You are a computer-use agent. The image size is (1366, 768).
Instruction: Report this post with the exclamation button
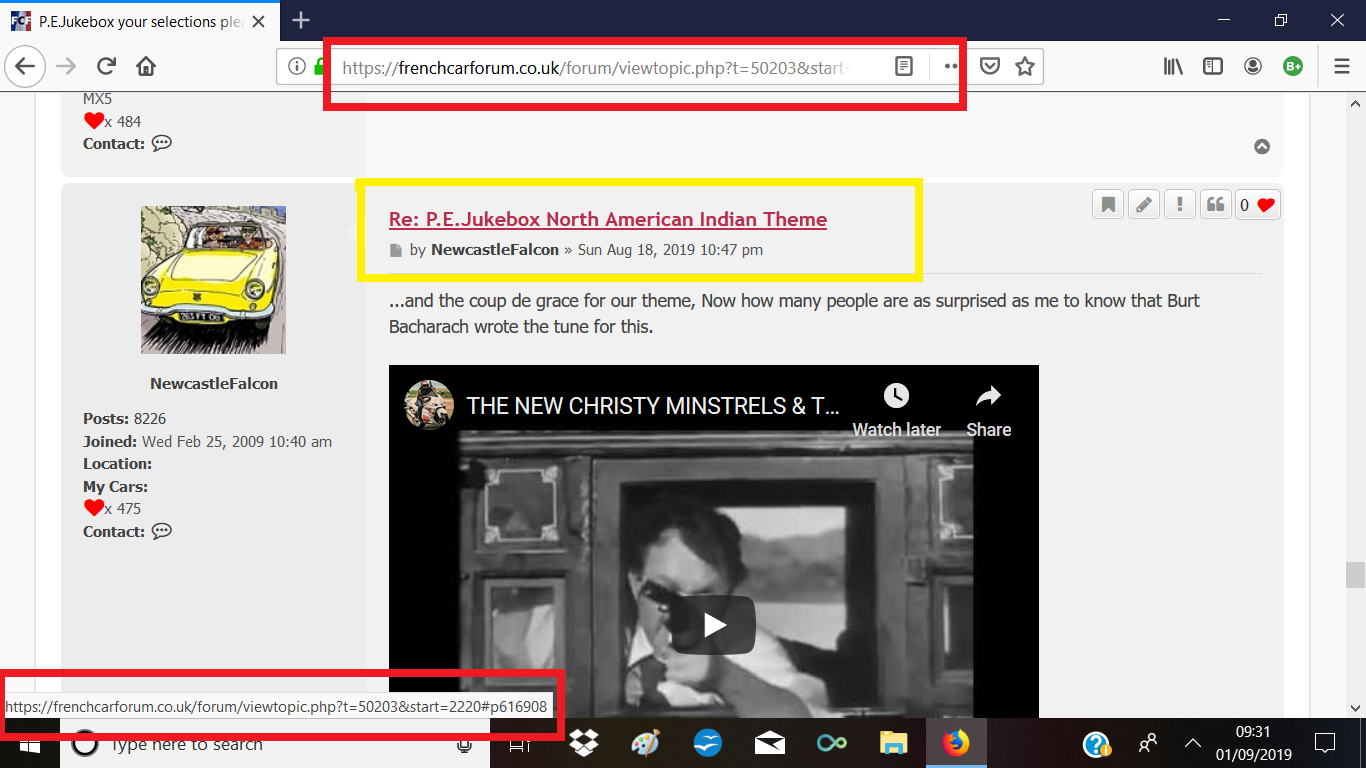click(1180, 205)
